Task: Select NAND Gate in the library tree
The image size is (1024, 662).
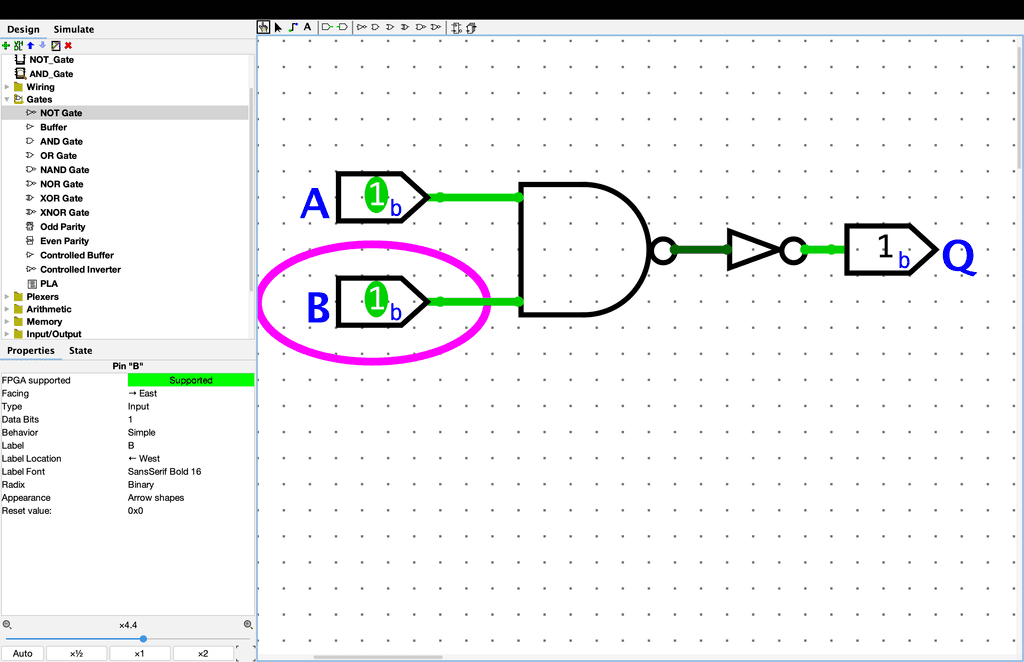Action: (64, 170)
